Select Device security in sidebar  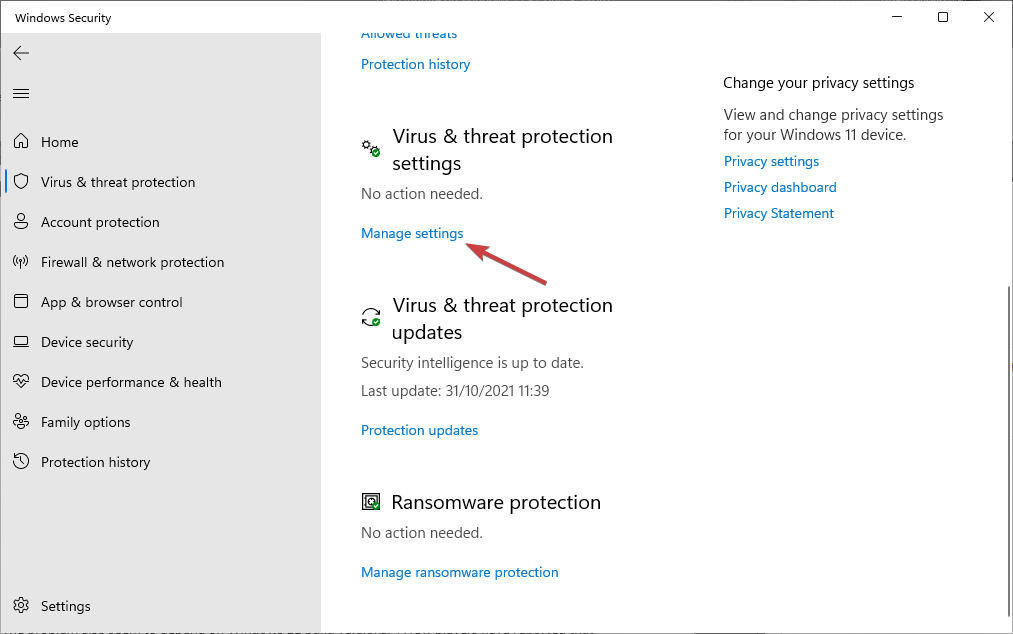pos(87,342)
